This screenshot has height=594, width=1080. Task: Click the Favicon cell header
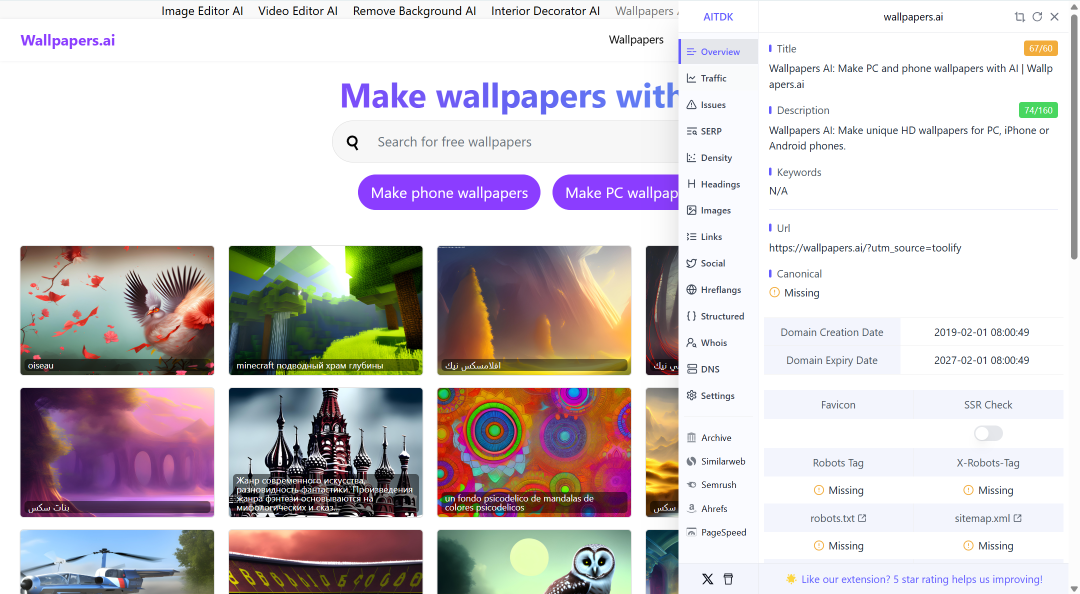(838, 405)
